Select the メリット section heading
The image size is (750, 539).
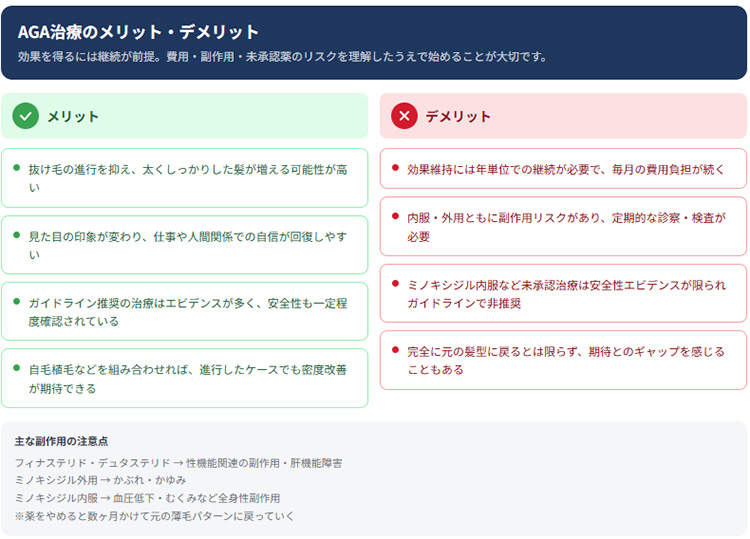point(73,116)
